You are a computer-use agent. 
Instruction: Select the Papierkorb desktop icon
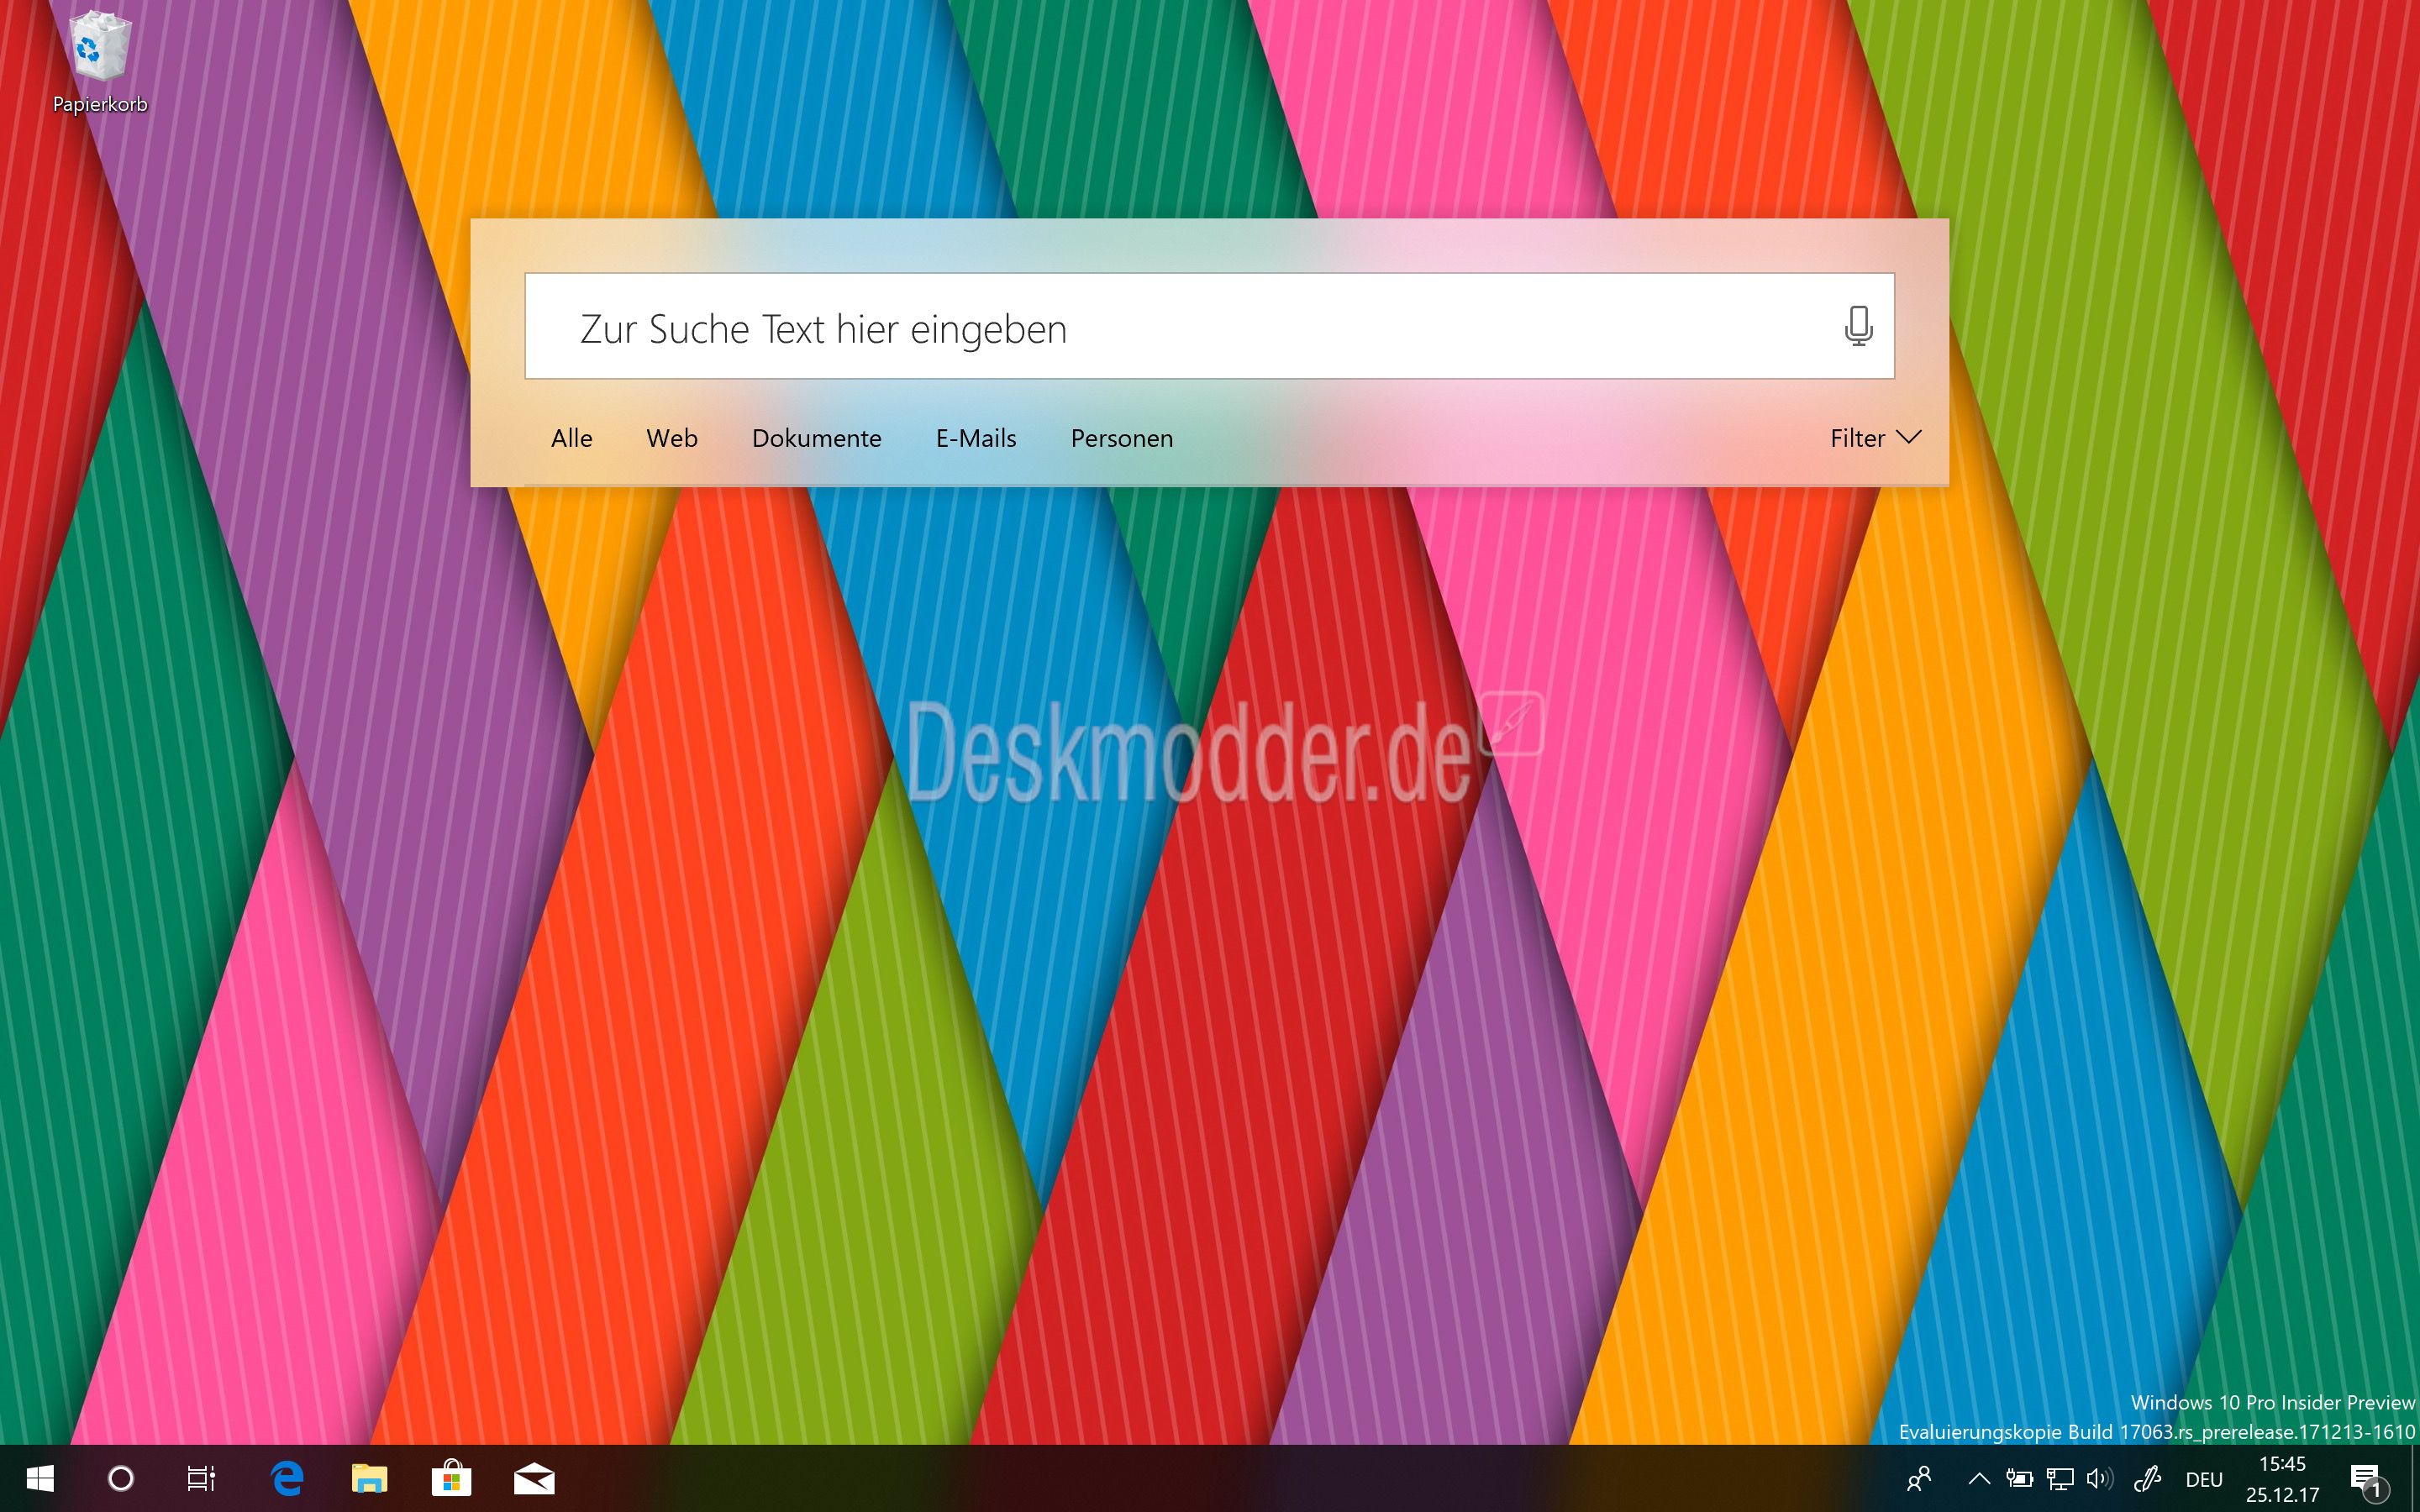click(x=100, y=62)
